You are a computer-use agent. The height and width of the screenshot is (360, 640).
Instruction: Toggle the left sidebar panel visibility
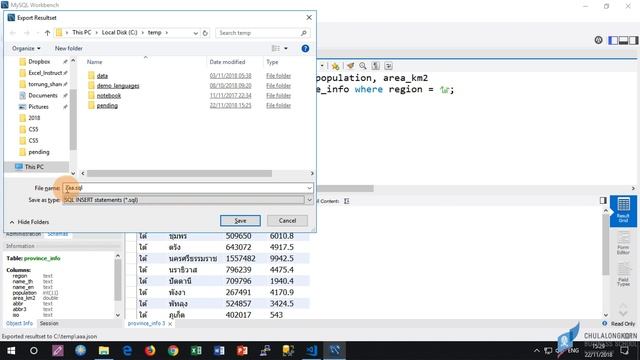[613, 40]
